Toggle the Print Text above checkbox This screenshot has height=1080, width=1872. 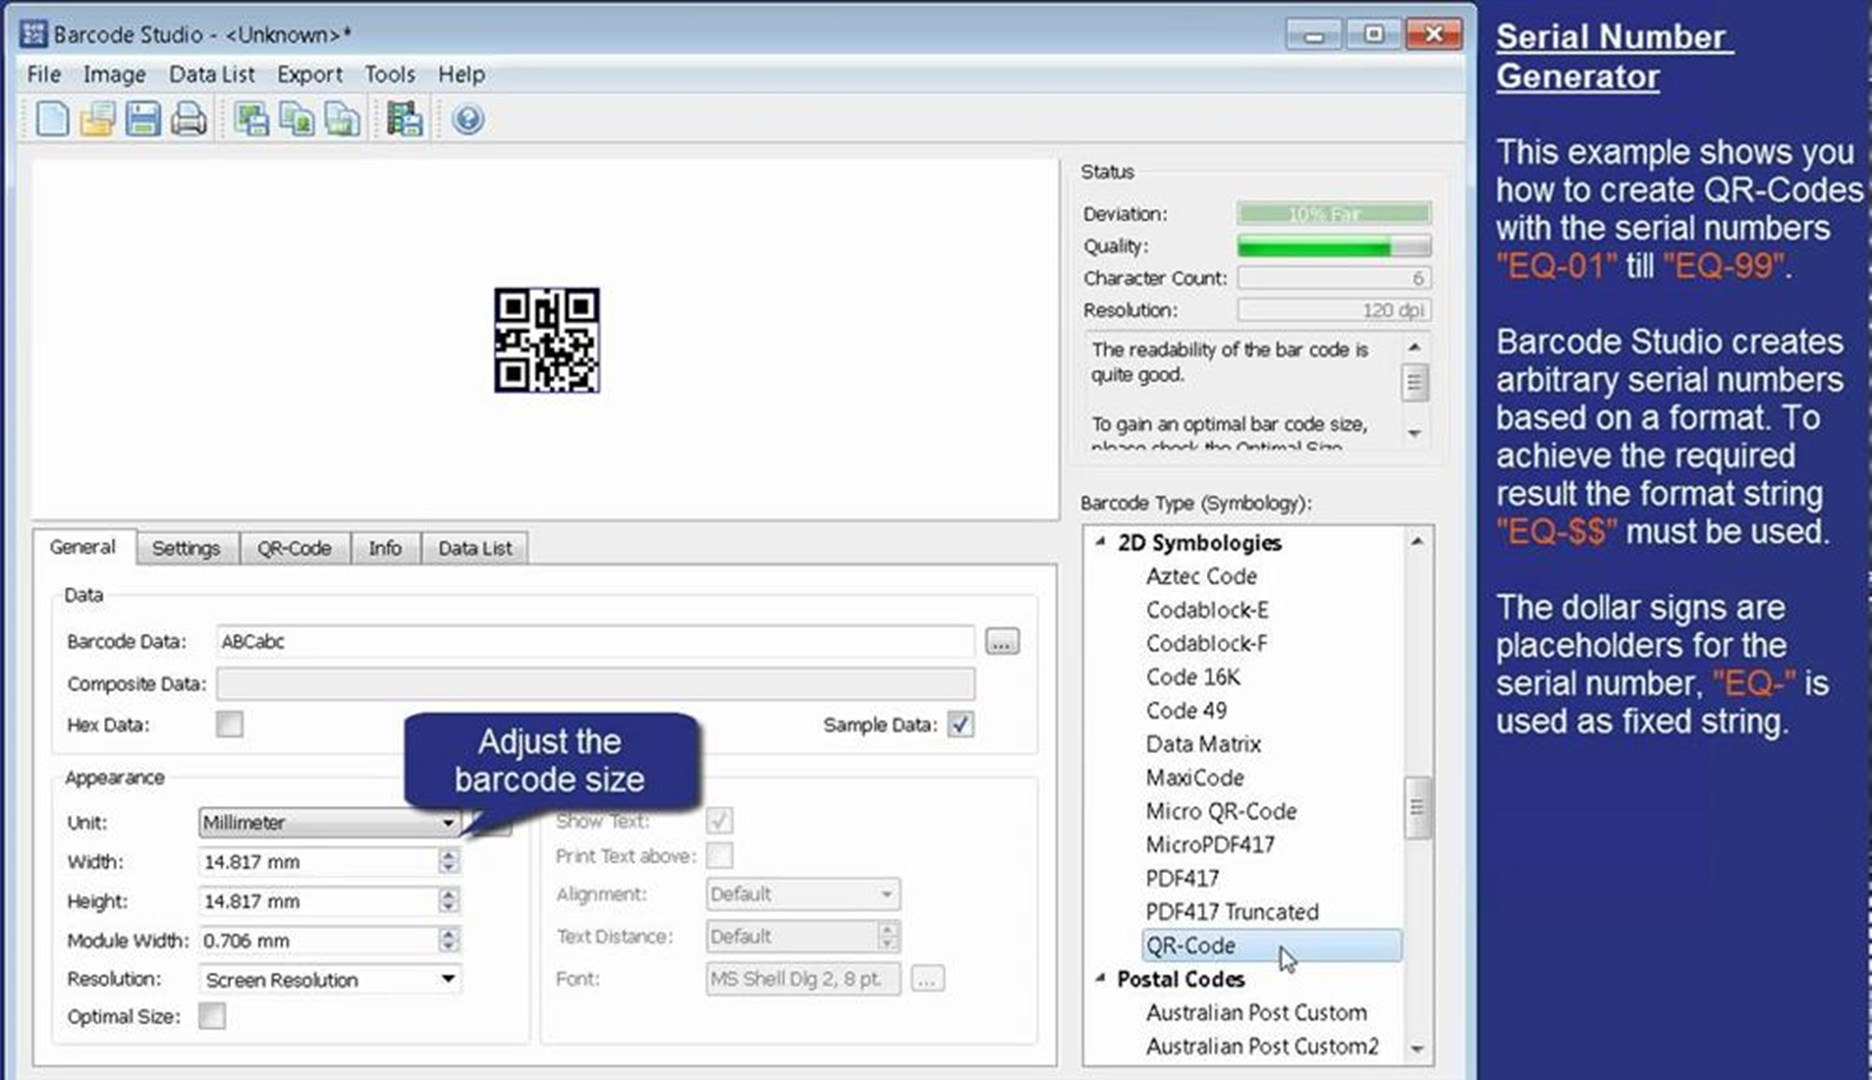click(719, 856)
